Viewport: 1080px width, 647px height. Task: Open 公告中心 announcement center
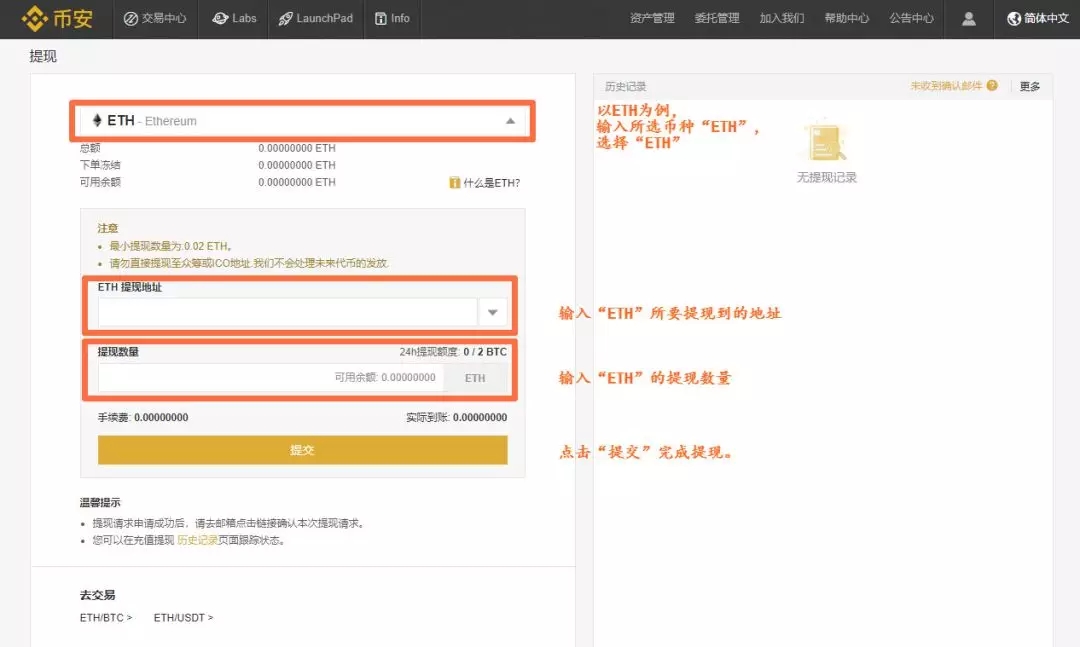click(911, 19)
